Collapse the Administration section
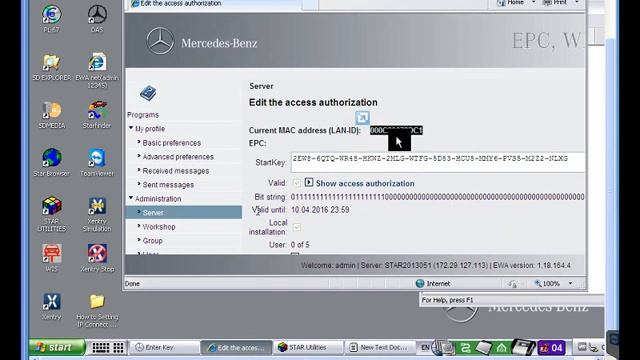 (x=131, y=198)
